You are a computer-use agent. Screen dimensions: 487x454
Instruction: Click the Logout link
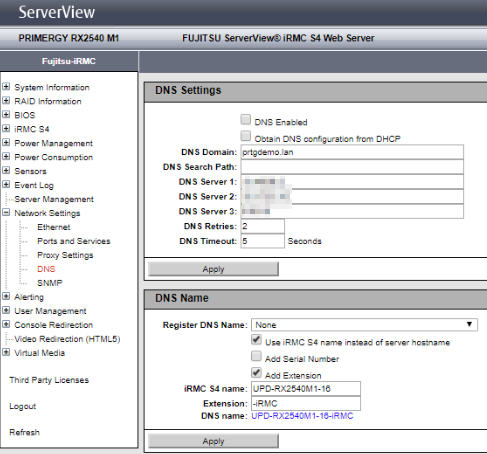pos(22,406)
